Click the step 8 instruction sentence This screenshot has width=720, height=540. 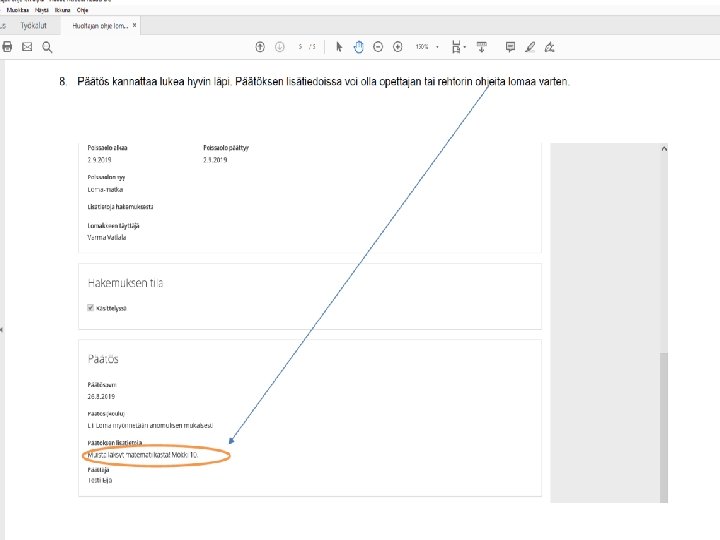point(323,82)
